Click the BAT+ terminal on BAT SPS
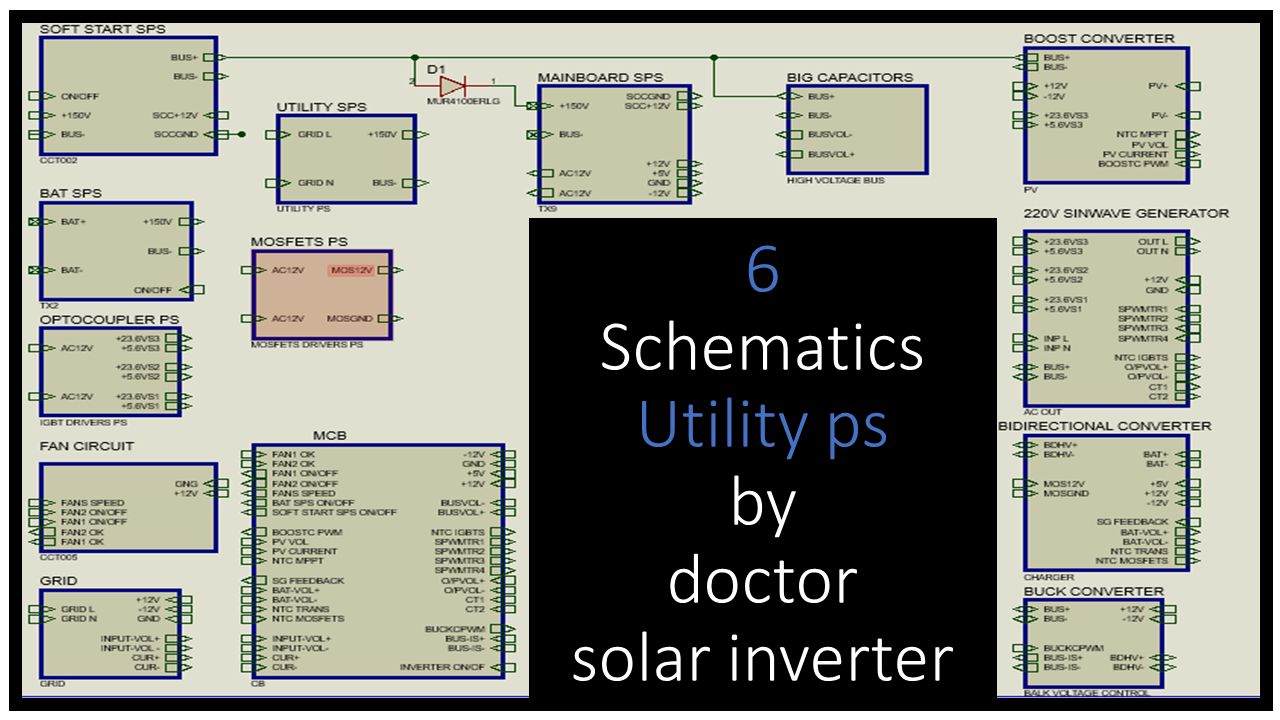Viewport: 1280px width, 720px height. (x=35, y=221)
